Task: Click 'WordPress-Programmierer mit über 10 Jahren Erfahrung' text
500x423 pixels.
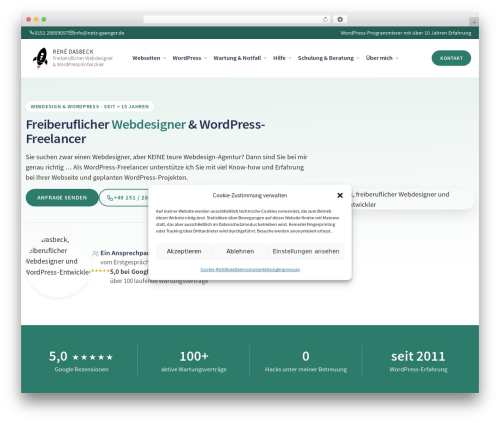Action: click(406, 33)
